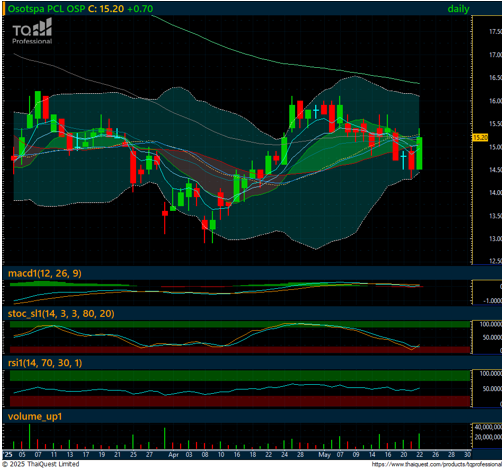This screenshot has height=468, width=502.
Task: Open the macd1(12, 26, 9) indicator header
Action: click(x=45, y=273)
